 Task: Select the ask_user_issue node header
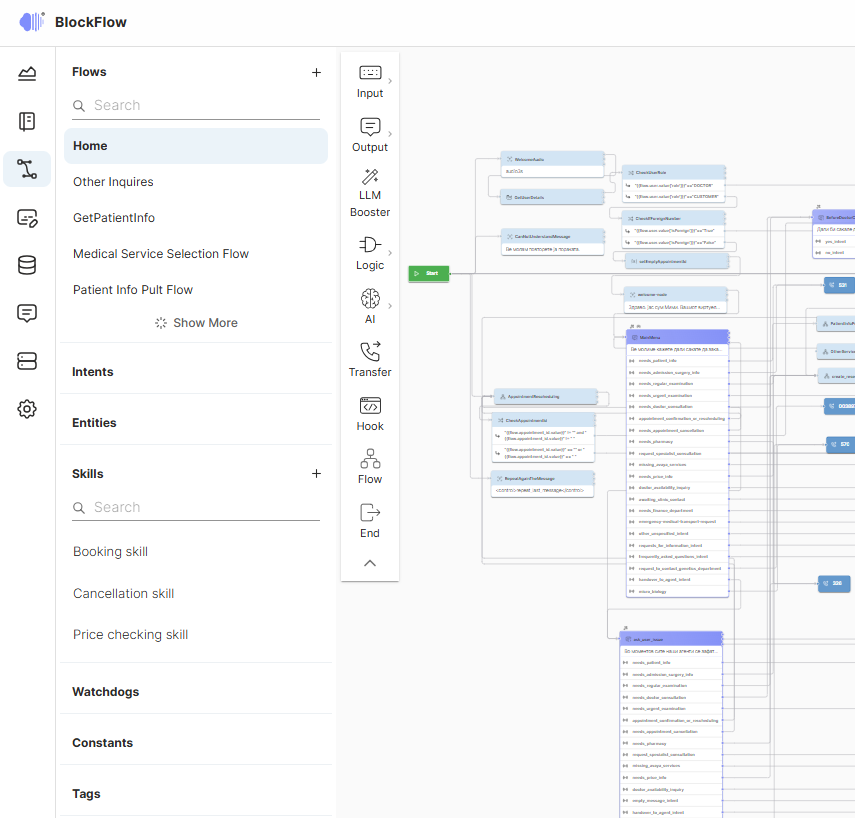671,639
